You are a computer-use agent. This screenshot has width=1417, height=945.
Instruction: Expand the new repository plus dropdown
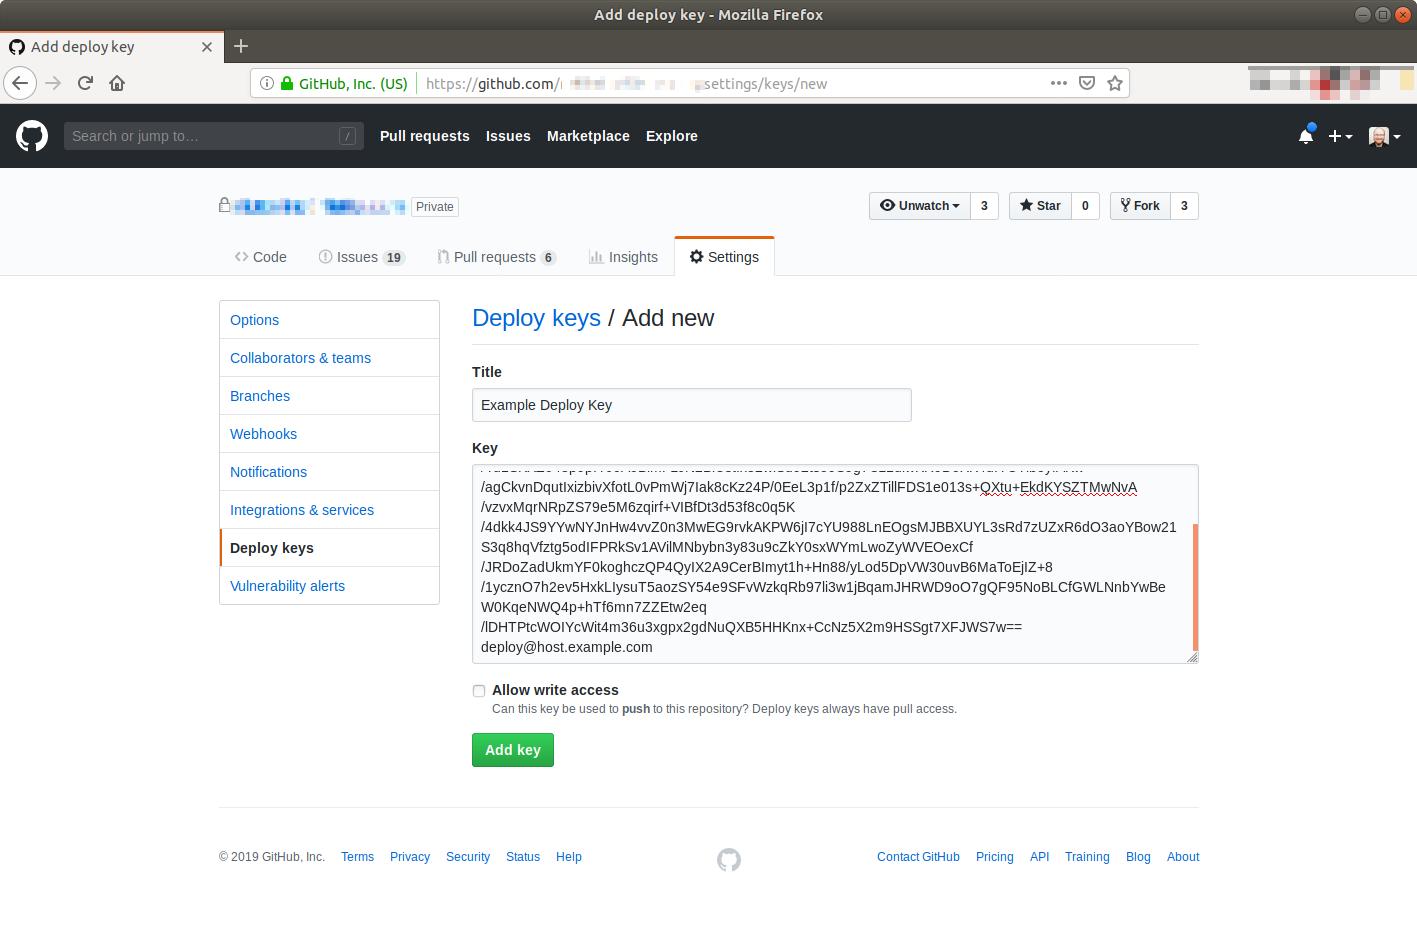[1340, 135]
